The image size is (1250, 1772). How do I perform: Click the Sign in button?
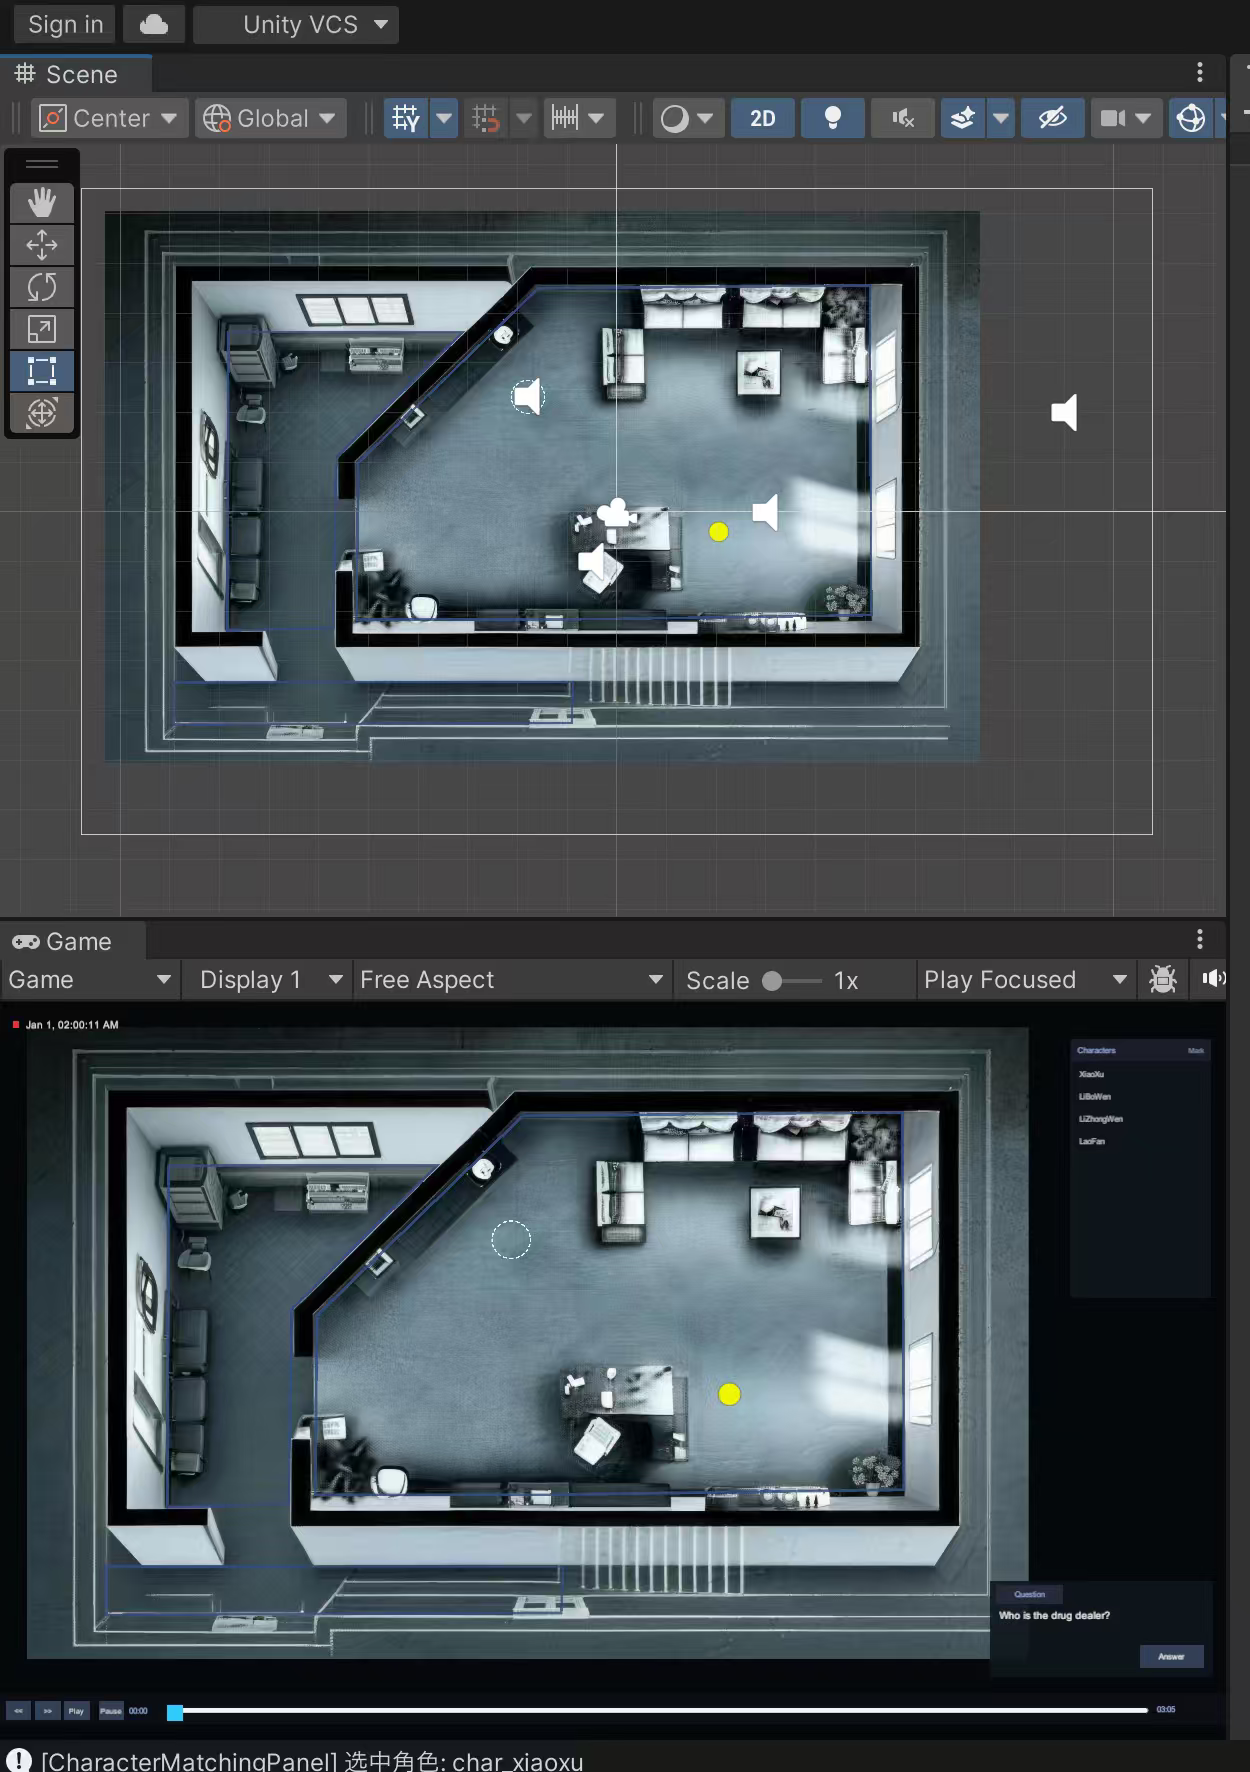coord(65,24)
